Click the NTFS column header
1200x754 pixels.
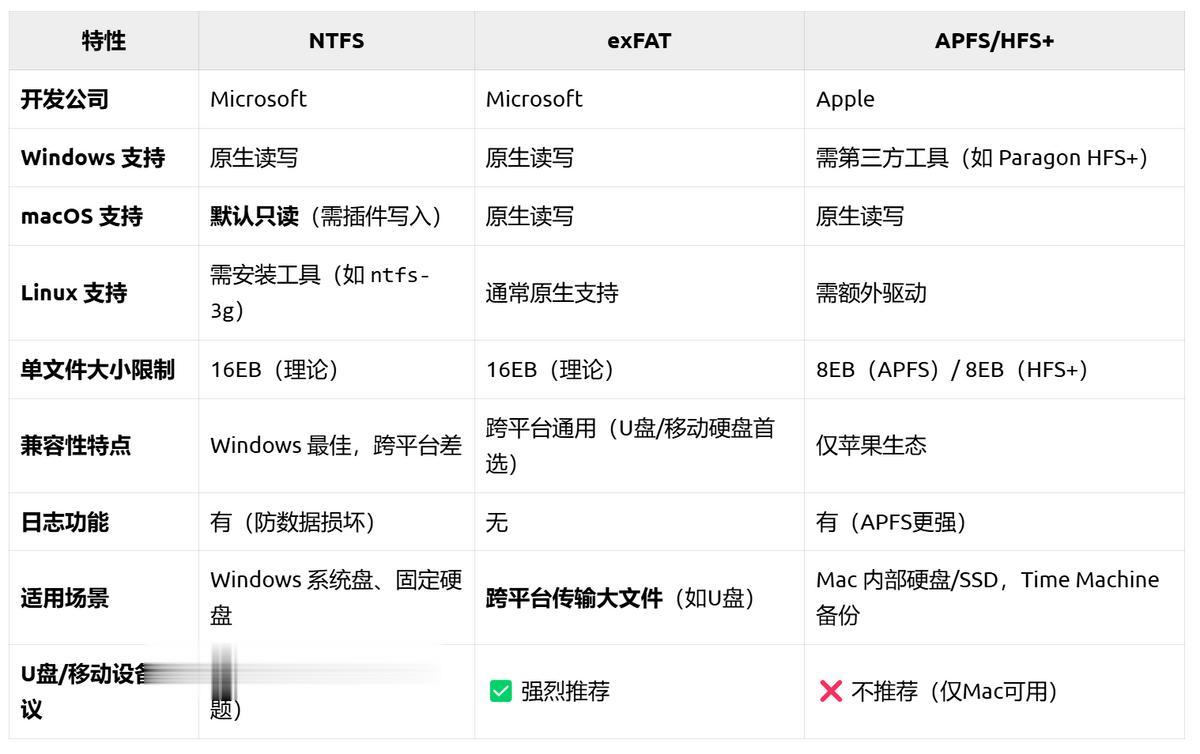click(x=336, y=41)
